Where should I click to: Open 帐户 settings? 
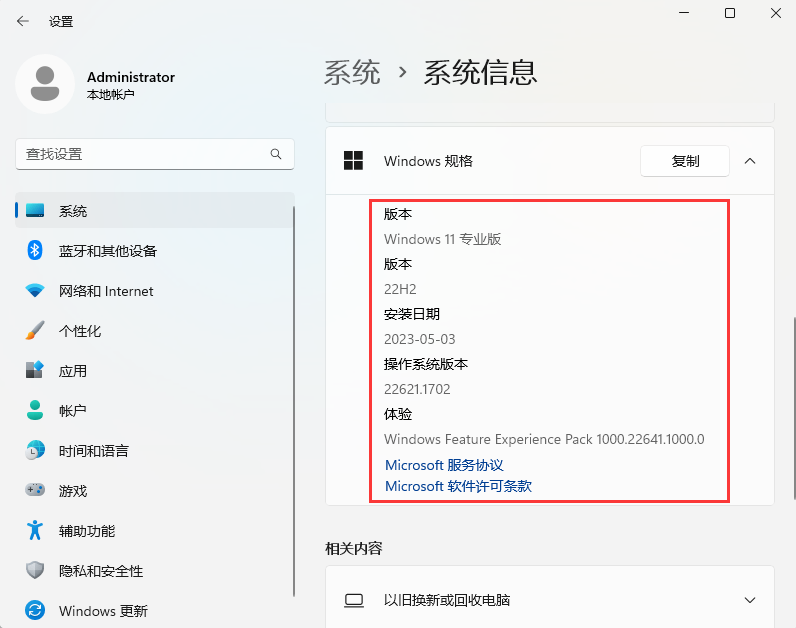click(155, 410)
